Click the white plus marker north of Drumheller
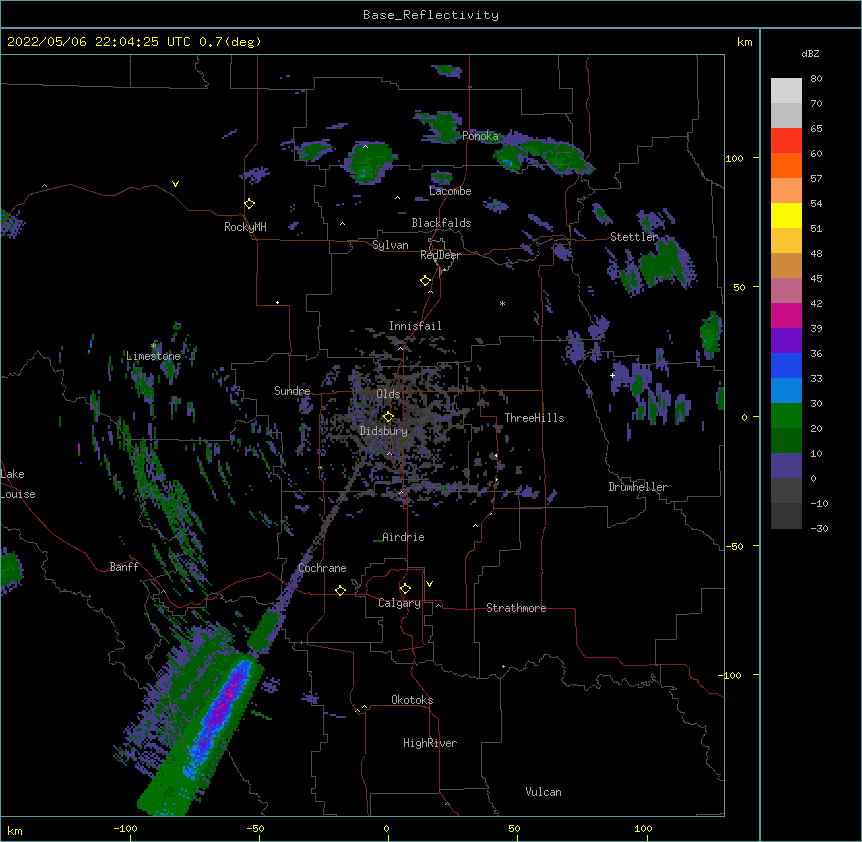The width and height of the screenshot is (862, 842). [x=612, y=375]
